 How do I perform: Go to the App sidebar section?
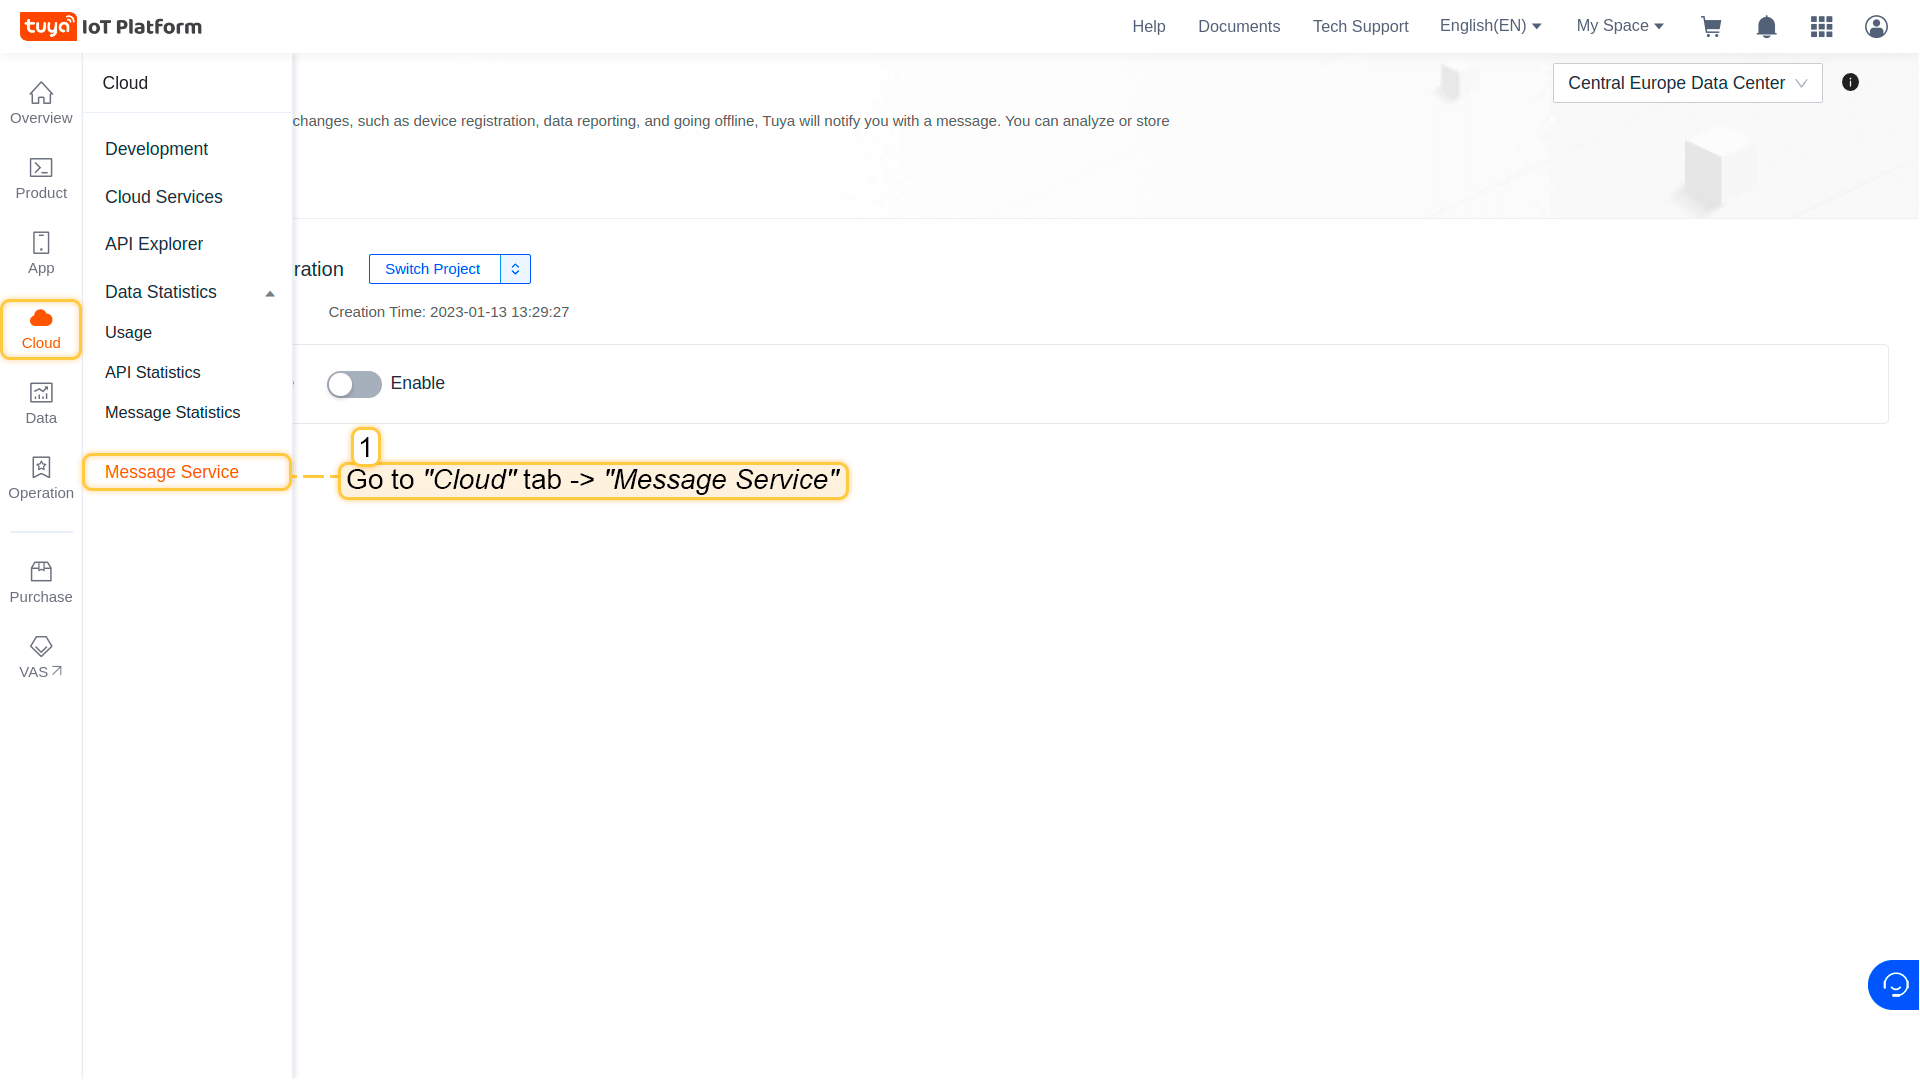[41, 253]
